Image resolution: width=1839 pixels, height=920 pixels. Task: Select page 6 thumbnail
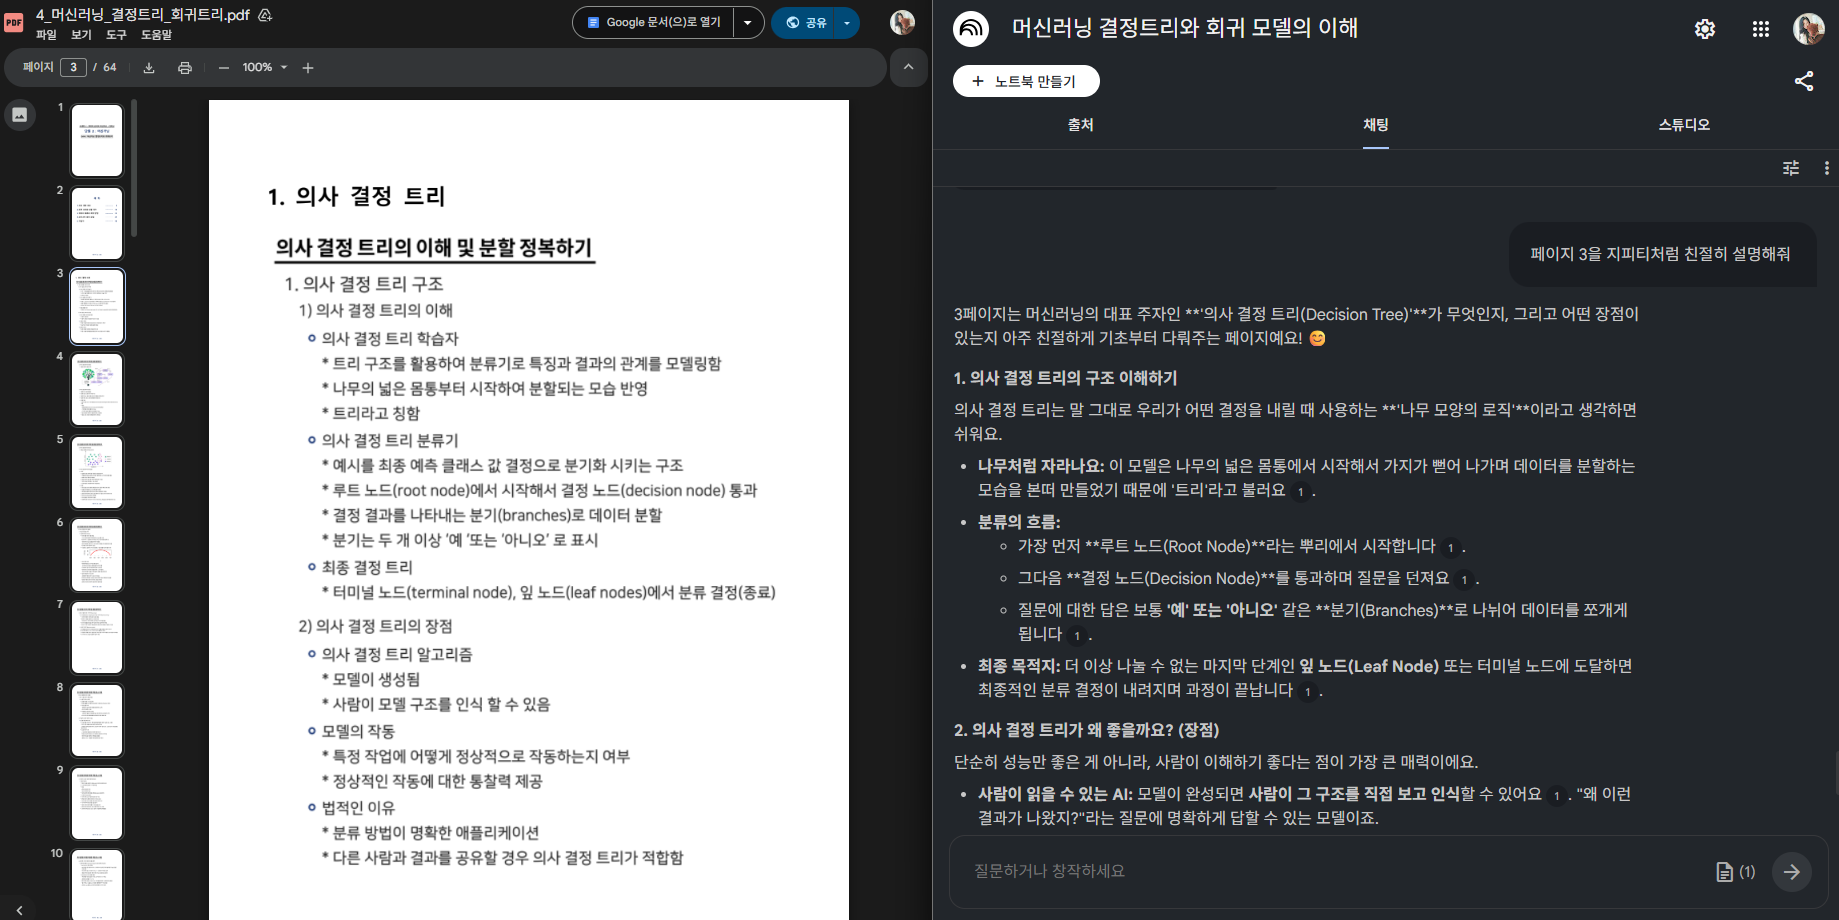(x=97, y=555)
